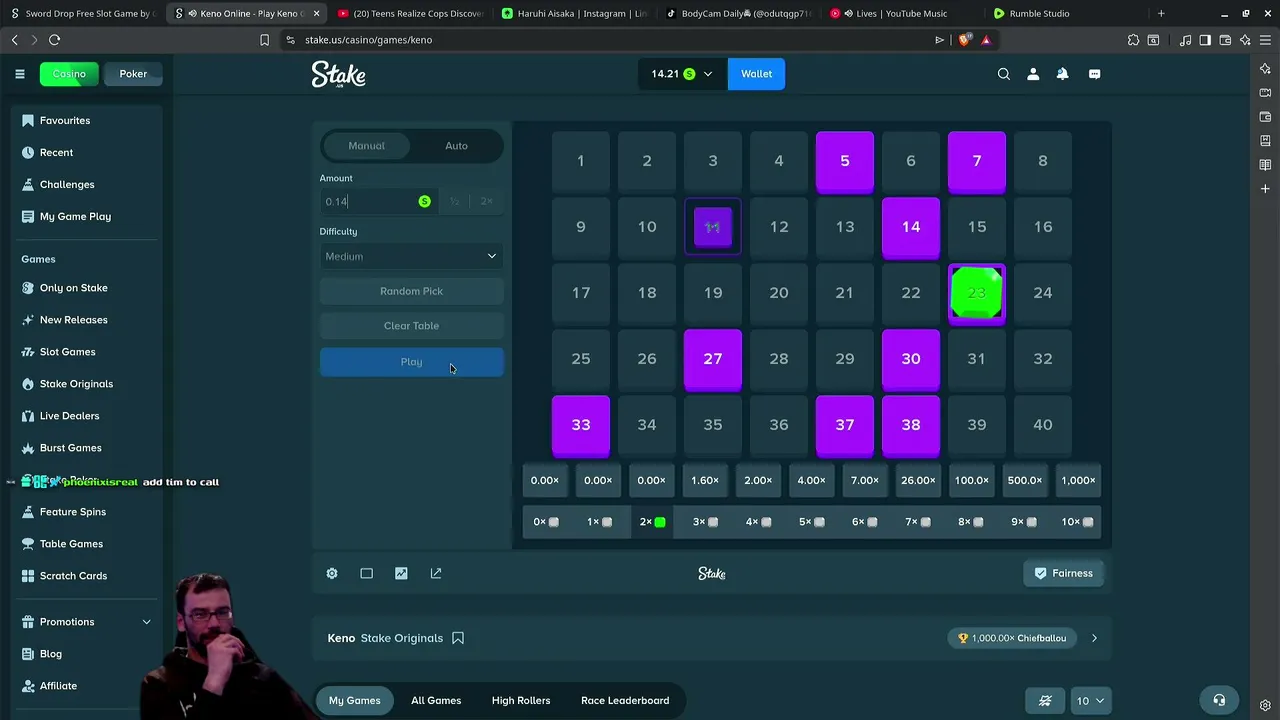Image resolution: width=1280 pixels, height=720 pixels.
Task: Click the browser back arrow
Action: (14, 40)
